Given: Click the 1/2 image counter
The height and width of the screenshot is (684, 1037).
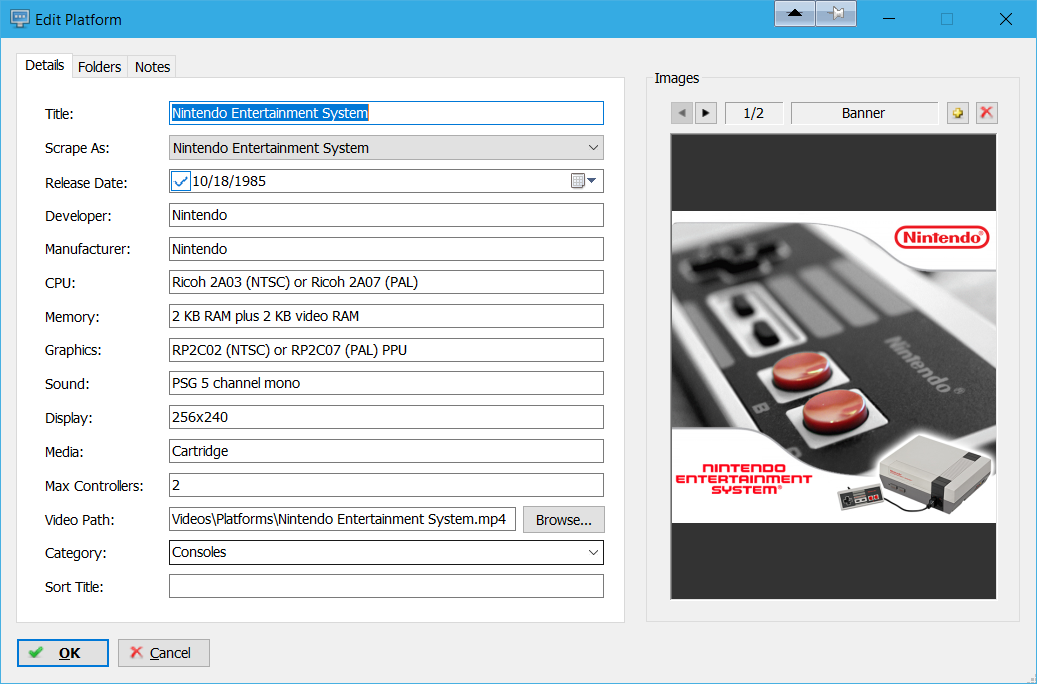Looking at the screenshot, I should coord(754,113).
